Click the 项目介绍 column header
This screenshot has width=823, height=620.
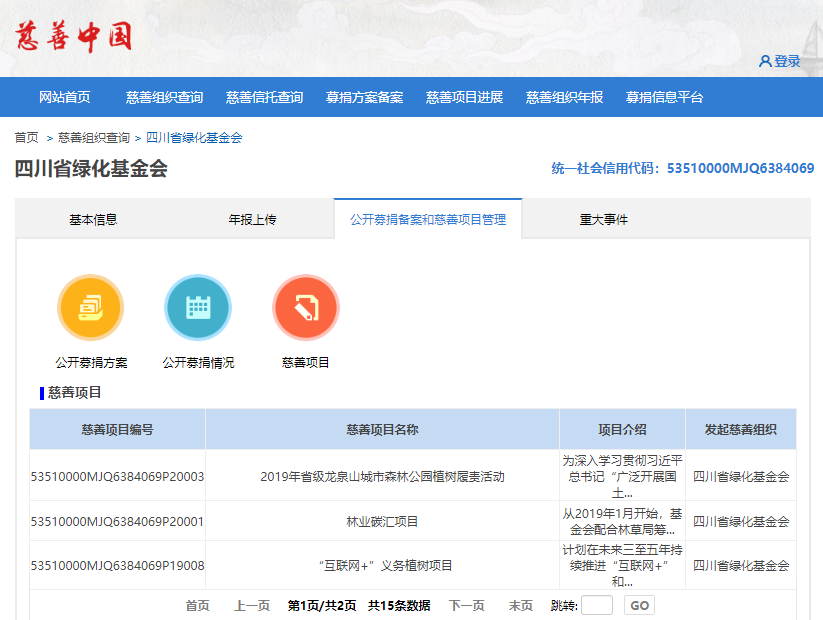(x=622, y=429)
